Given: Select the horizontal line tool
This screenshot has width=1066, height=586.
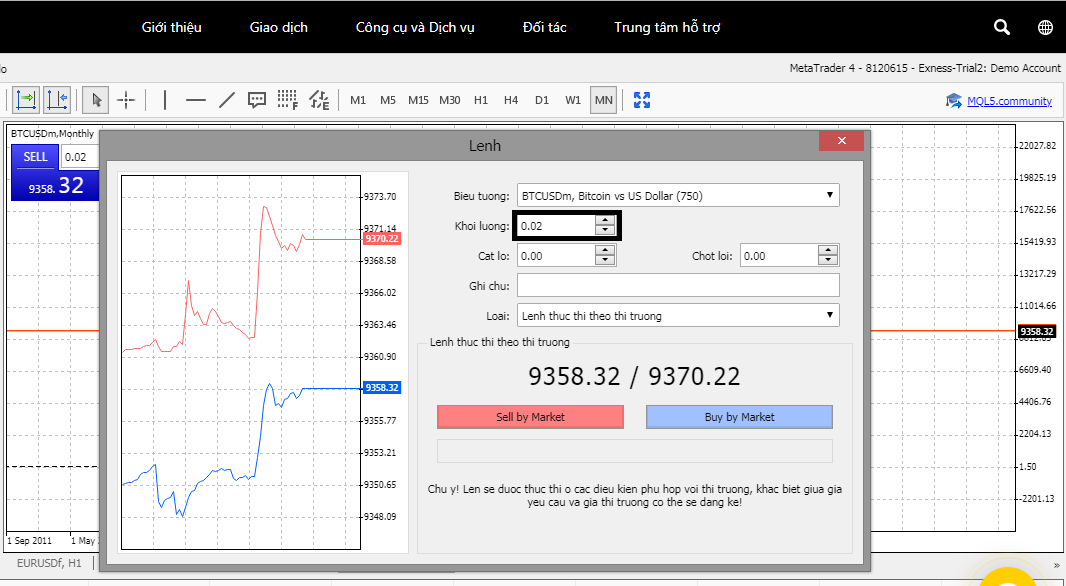Looking at the screenshot, I should [196, 99].
